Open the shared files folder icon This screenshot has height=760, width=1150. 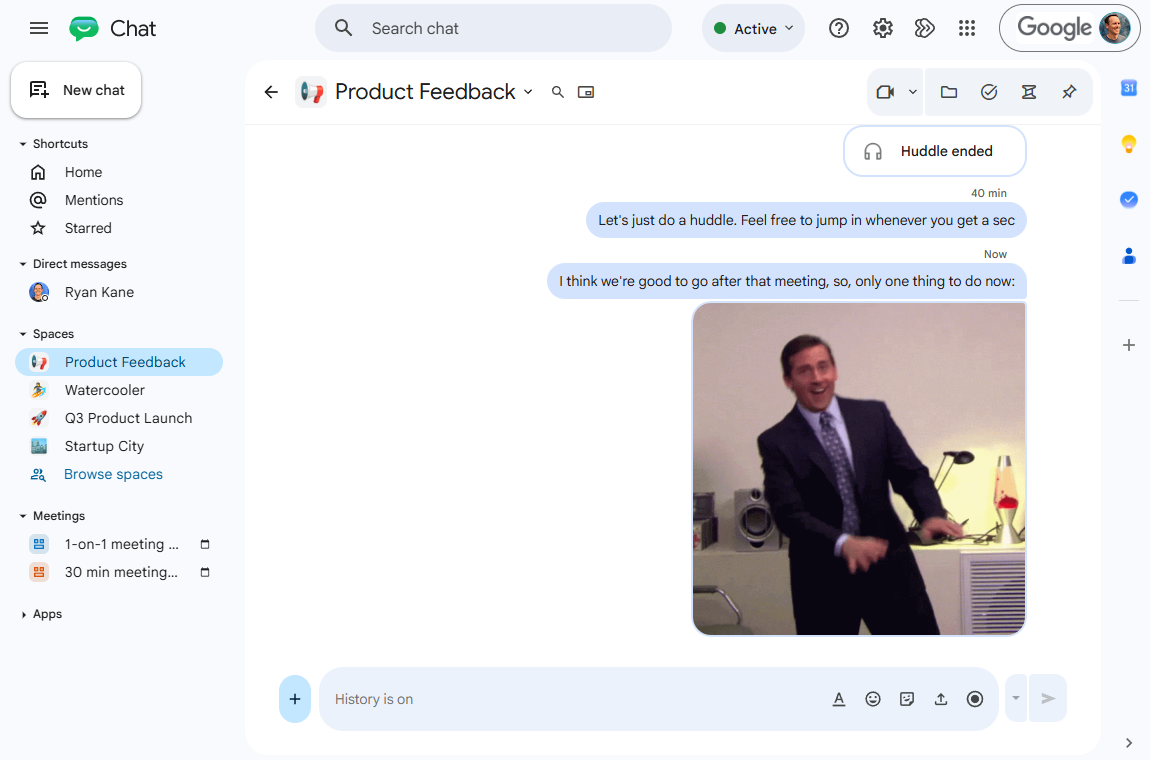pos(949,92)
